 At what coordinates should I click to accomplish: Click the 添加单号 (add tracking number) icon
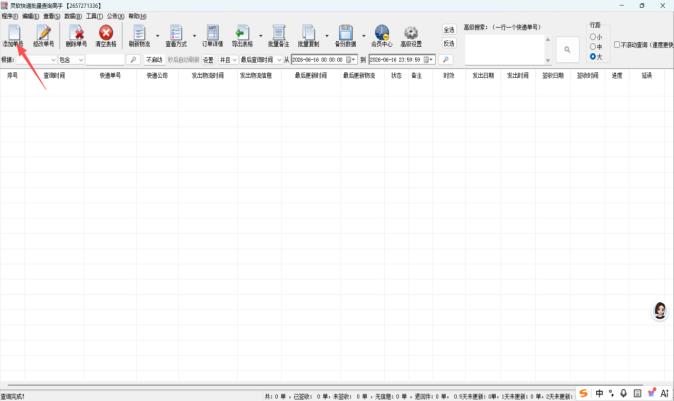[x=13, y=35]
